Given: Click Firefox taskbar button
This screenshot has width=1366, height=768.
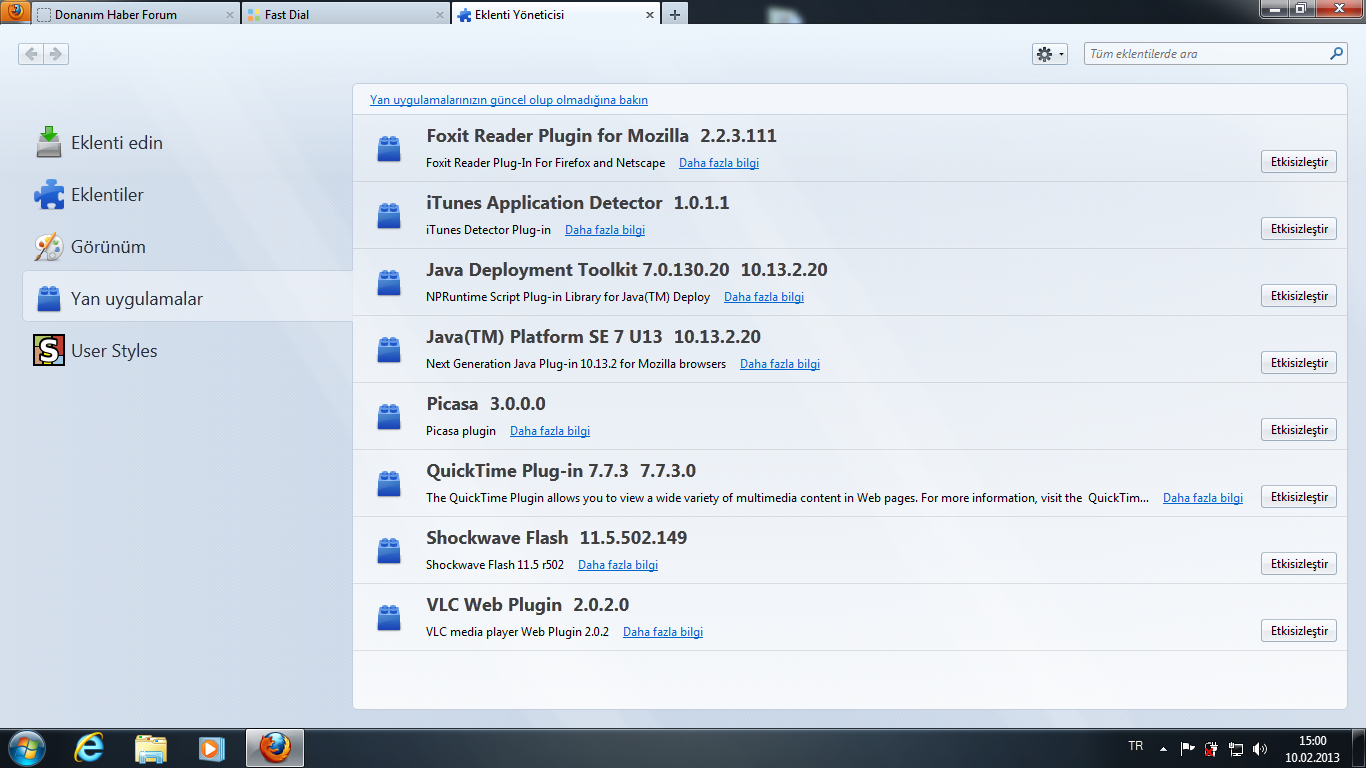Looking at the screenshot, I should point(274,748).
